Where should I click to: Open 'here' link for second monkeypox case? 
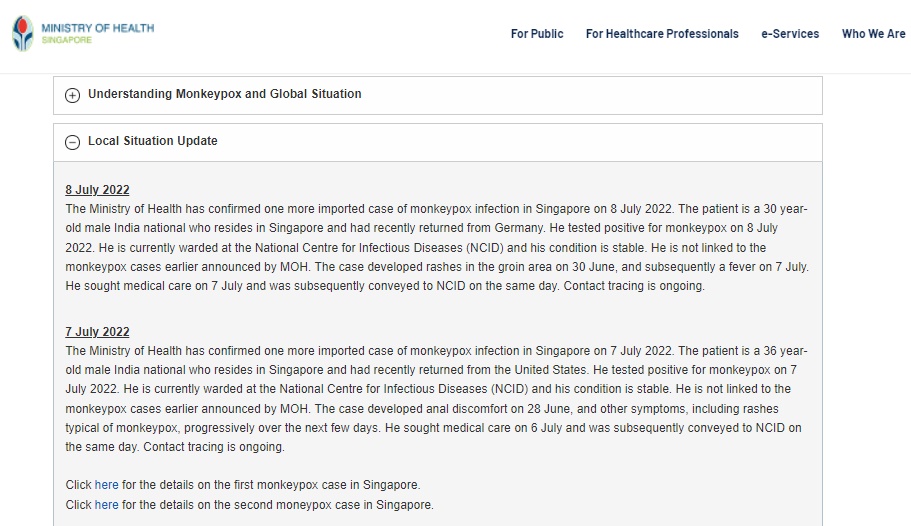point(106,505)
